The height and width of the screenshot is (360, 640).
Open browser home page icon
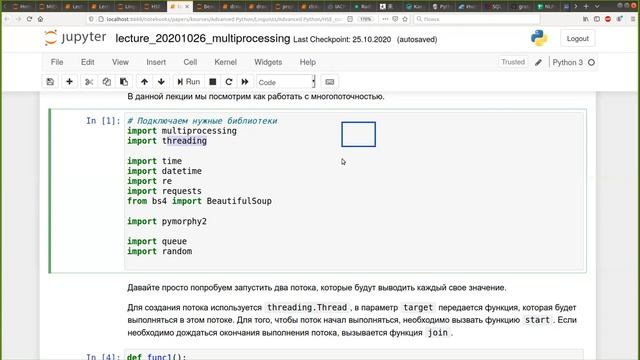pos(40,19)
